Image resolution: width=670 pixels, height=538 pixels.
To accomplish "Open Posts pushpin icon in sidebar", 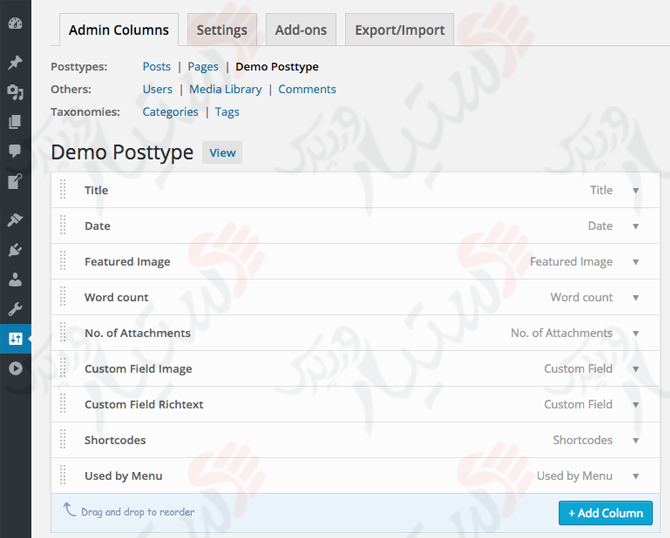I will [15, 62].
